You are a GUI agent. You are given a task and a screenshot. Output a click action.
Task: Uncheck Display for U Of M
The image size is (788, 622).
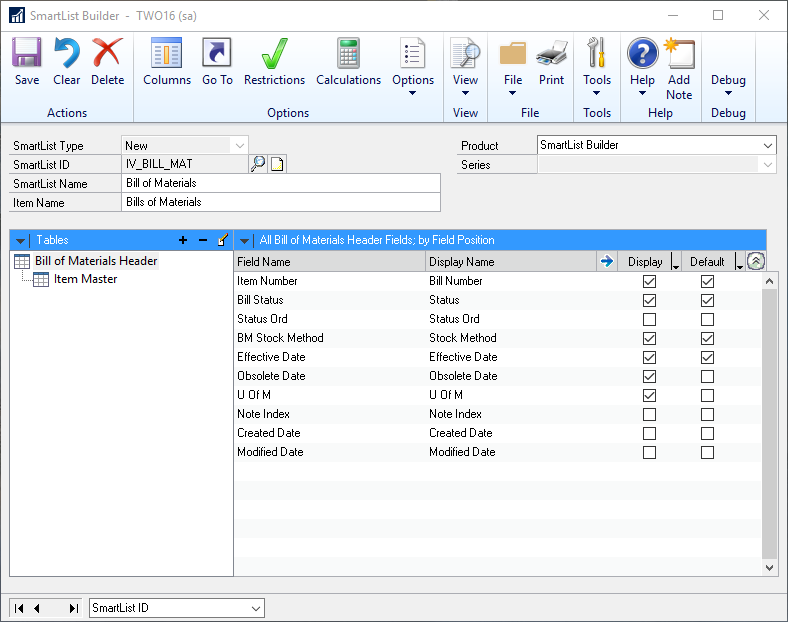(649, 395)
